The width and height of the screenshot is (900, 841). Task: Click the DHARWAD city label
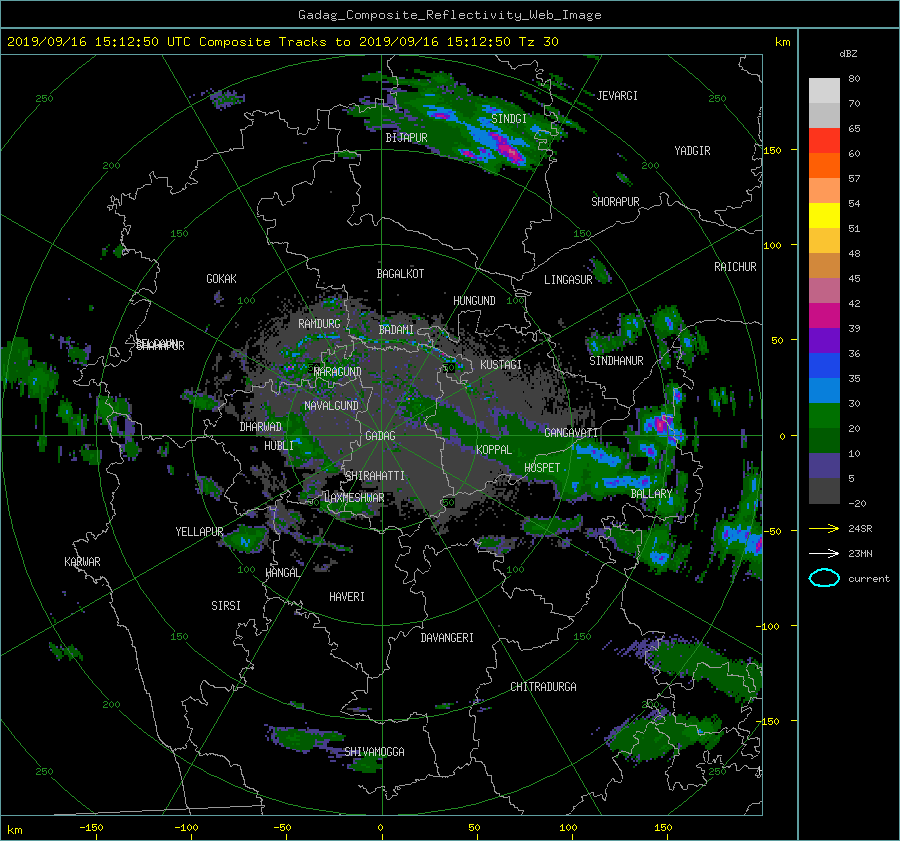pyautogui.click(x=260, y=427)
